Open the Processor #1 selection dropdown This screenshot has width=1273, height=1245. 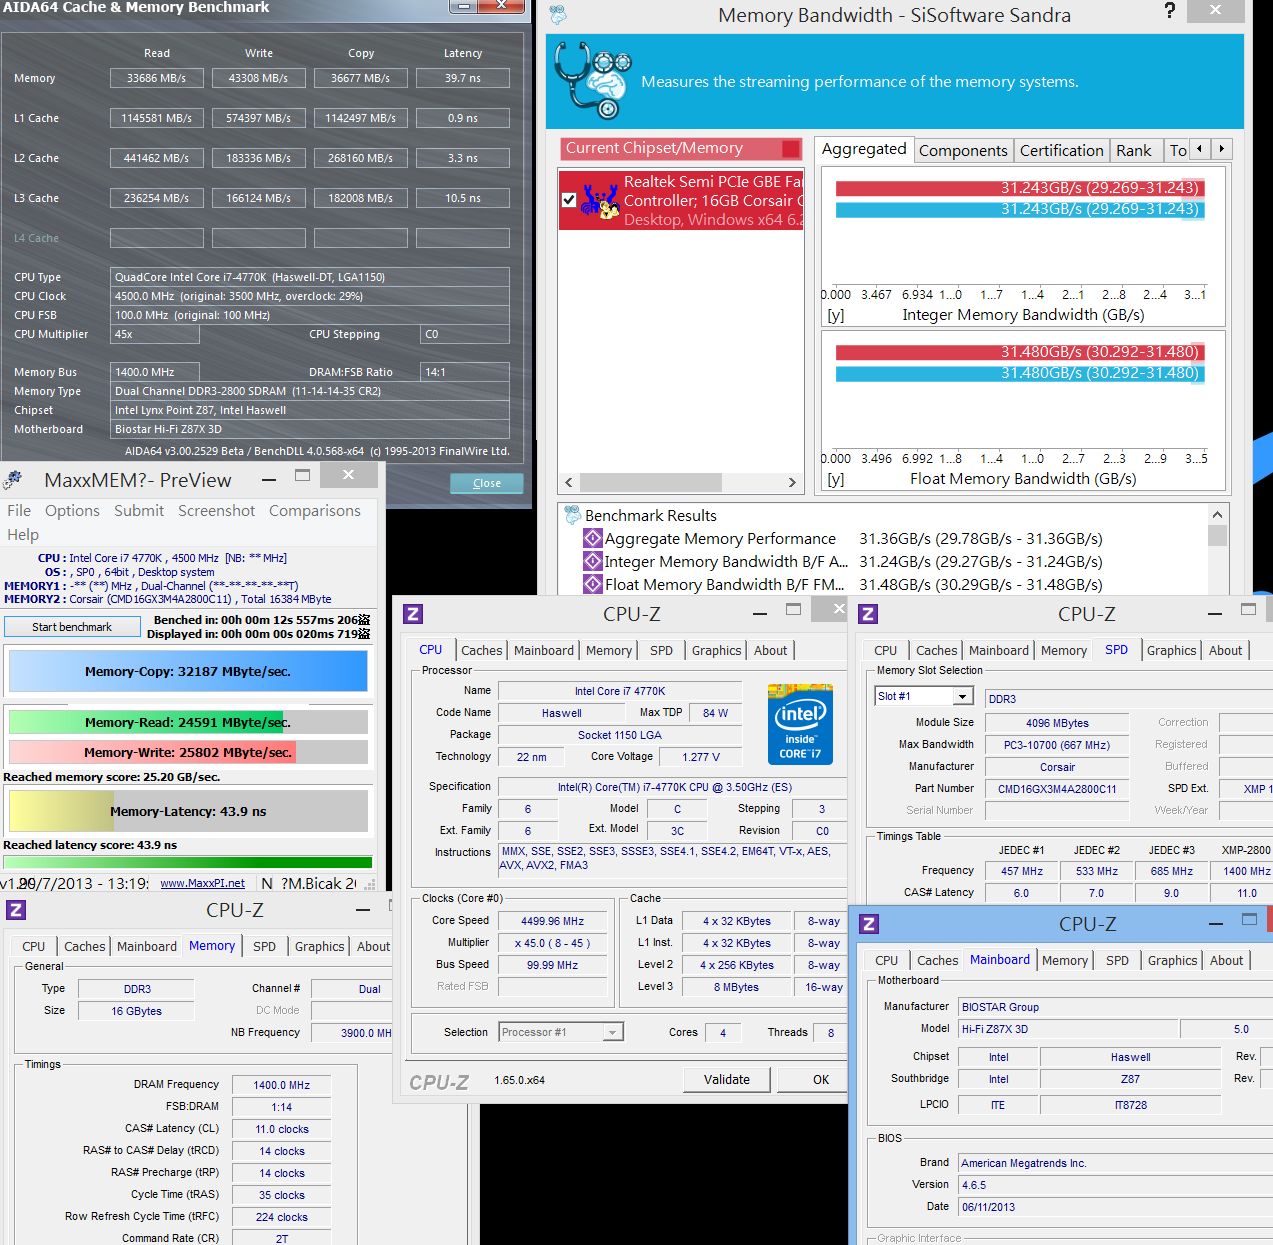(x=561, y=1032)
